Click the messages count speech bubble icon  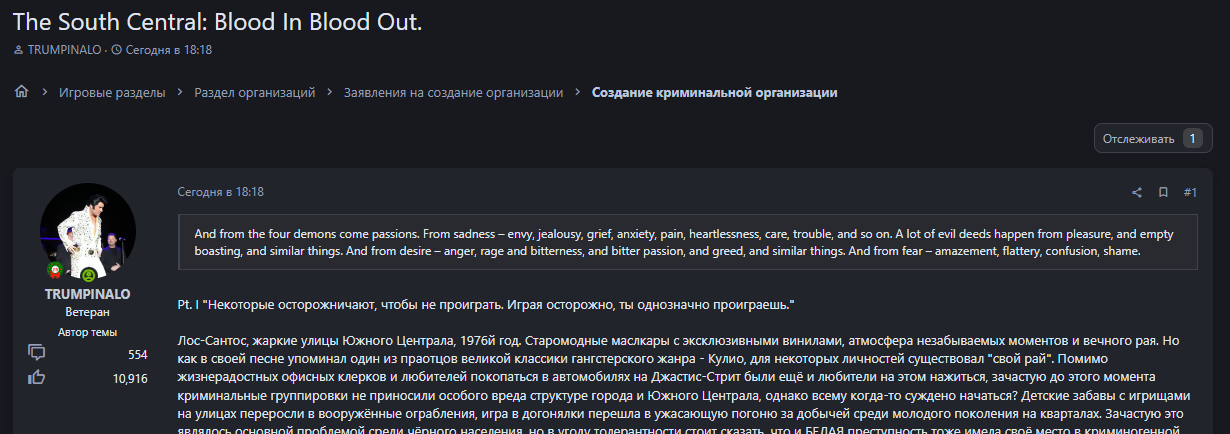point(38,352)
